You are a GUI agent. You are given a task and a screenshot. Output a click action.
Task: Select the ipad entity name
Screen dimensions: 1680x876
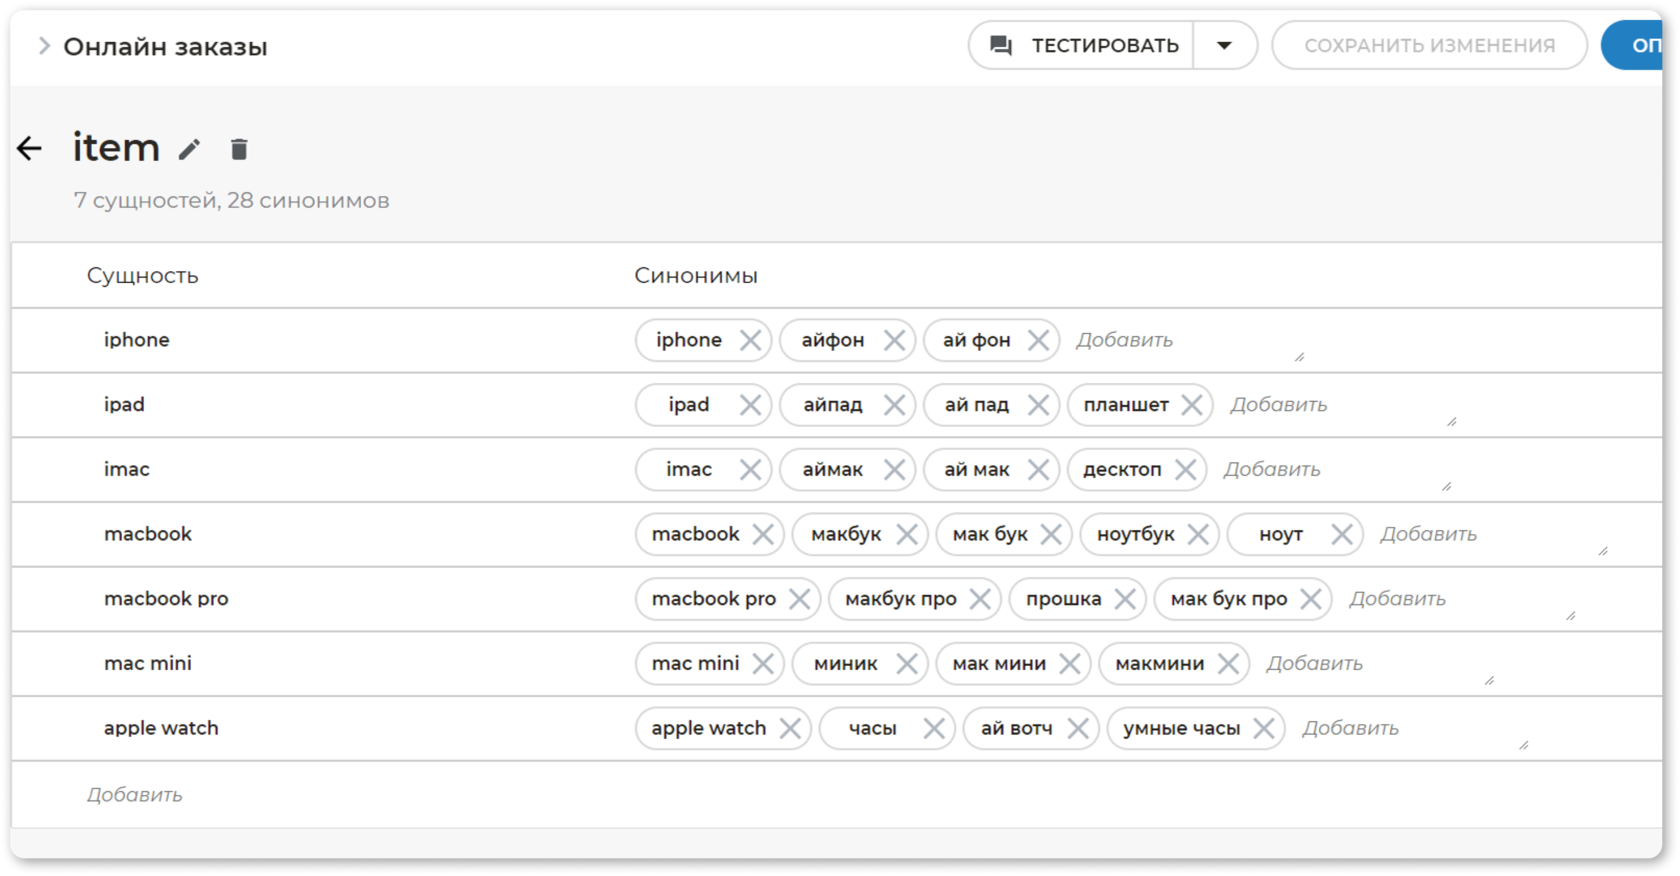click(124, 405)
